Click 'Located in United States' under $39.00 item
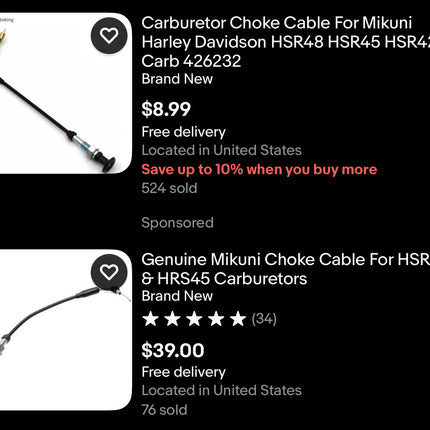 221,390
